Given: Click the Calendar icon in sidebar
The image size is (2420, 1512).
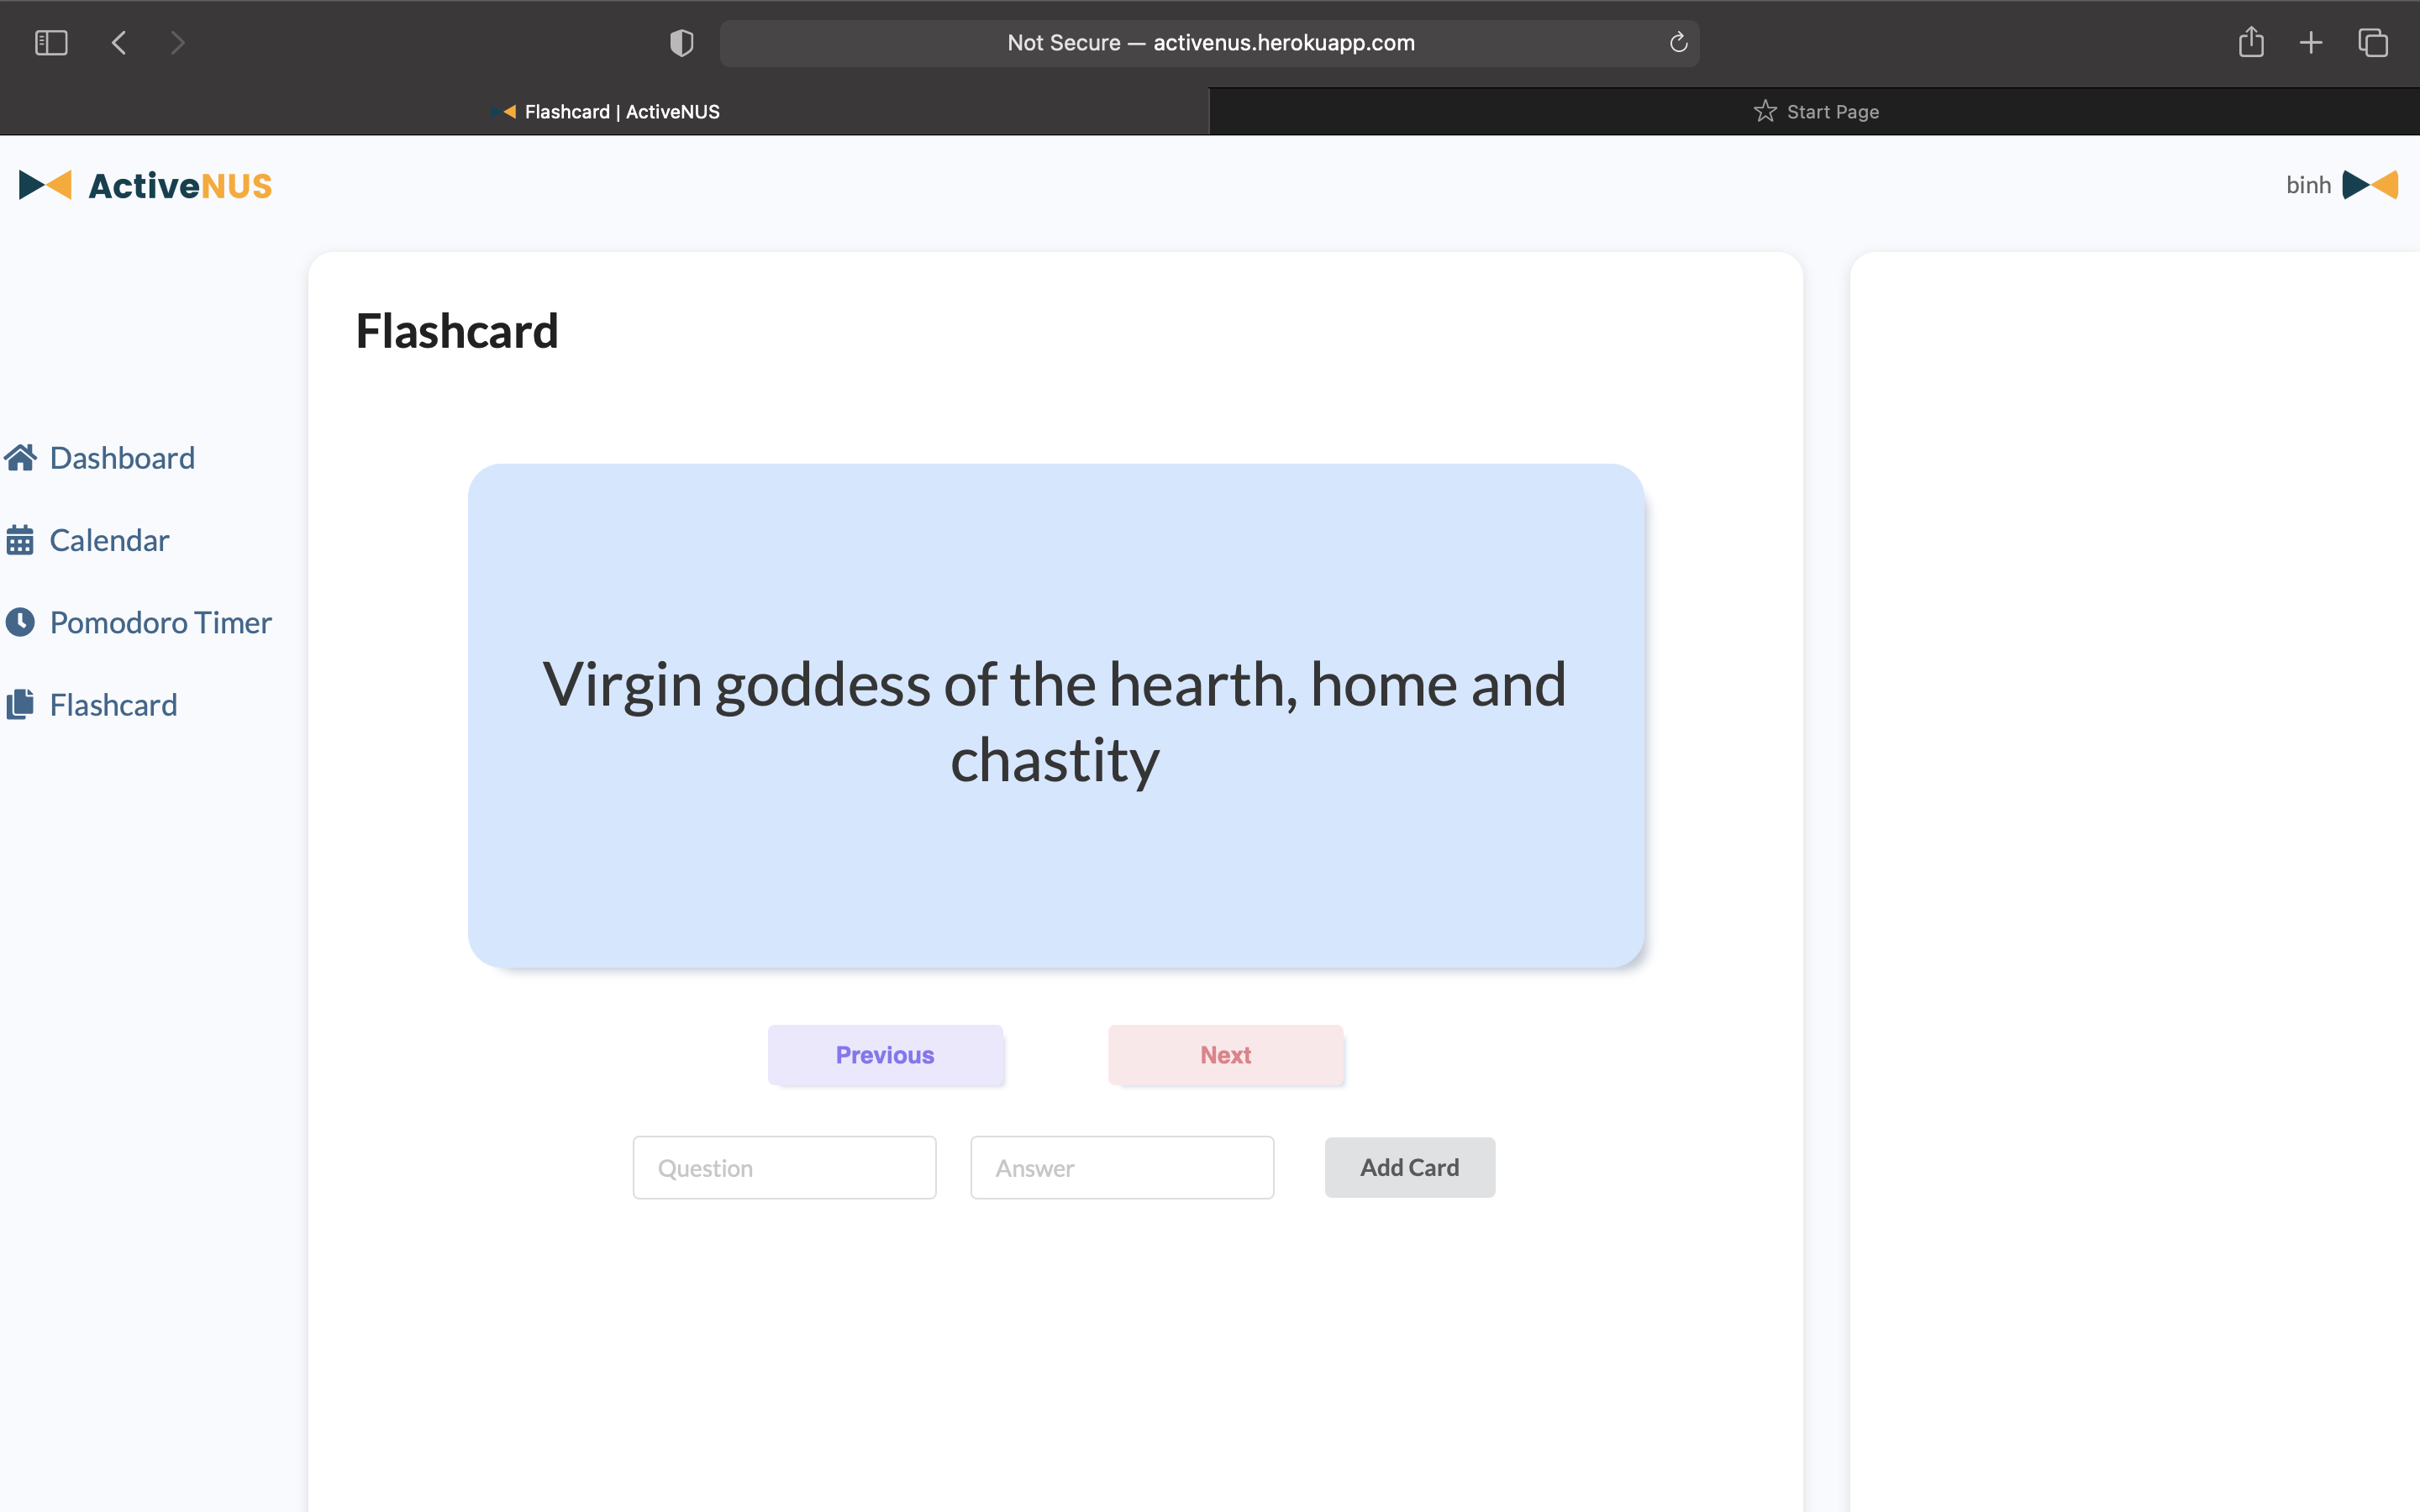Looking at the screenshot, I should pos(20,541).
